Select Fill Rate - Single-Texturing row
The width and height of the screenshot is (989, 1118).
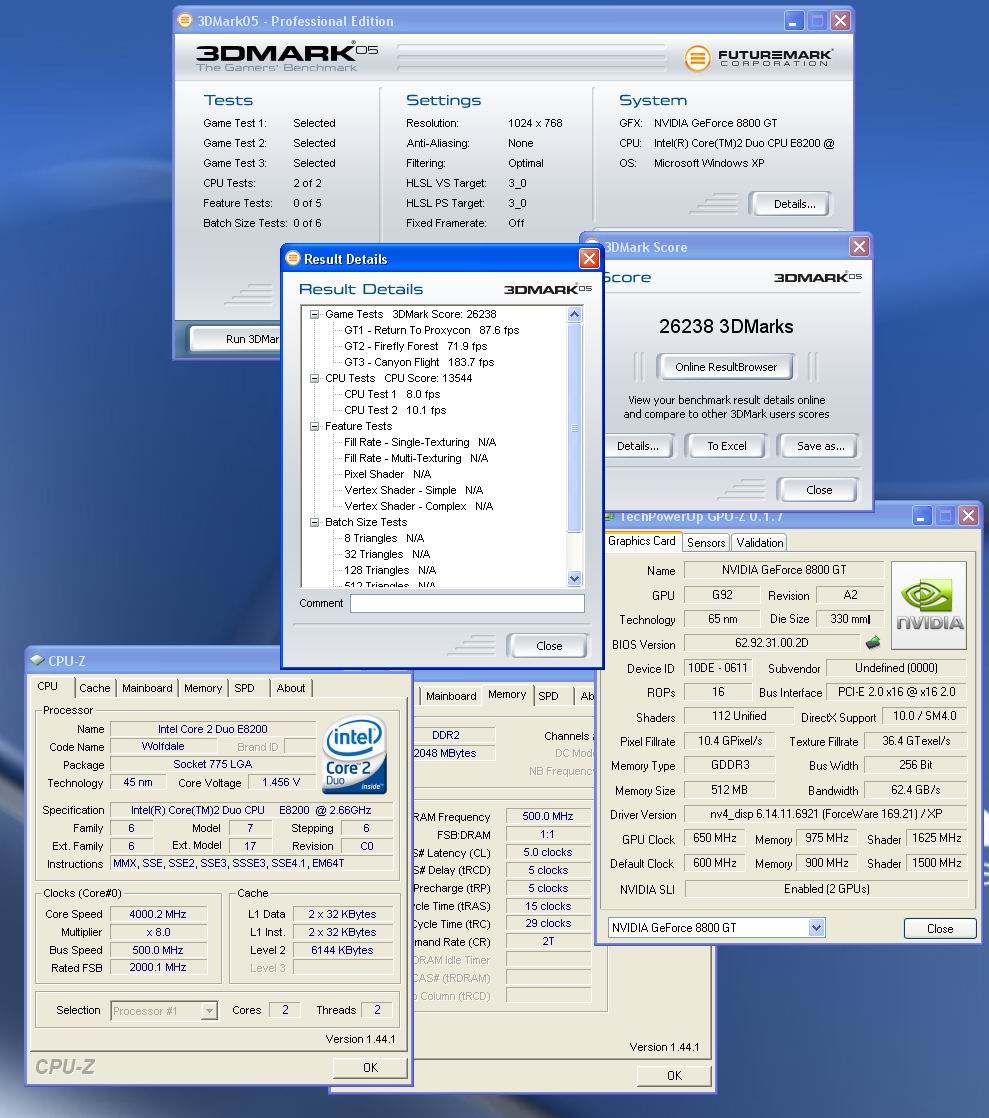(x=420, y=443)
